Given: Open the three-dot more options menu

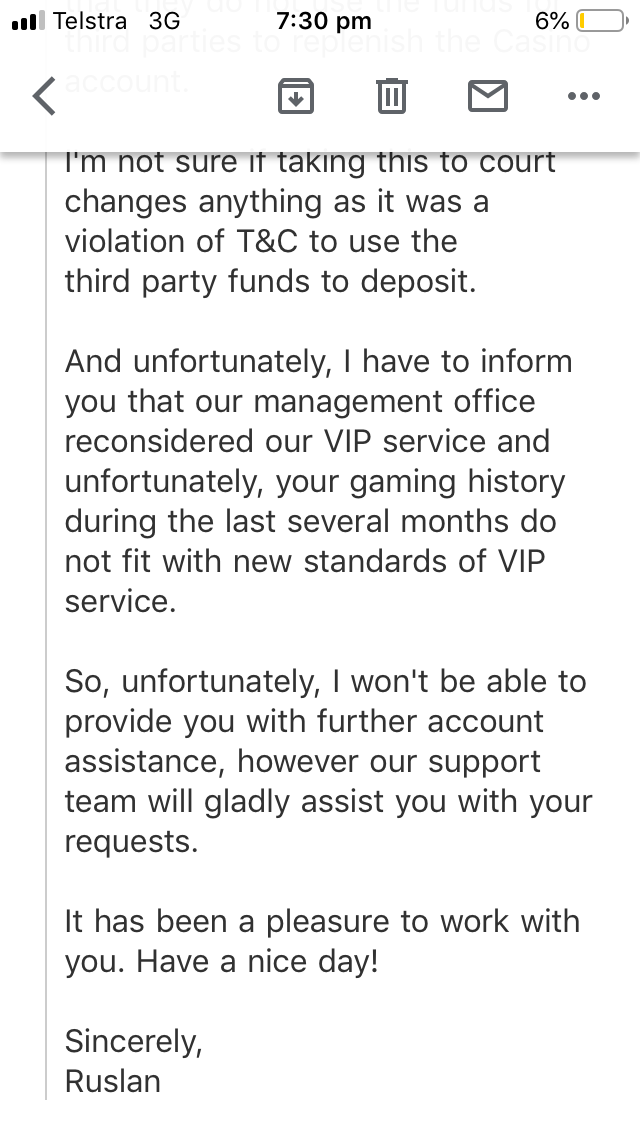Looking at the screenshot, I should 583,96.
